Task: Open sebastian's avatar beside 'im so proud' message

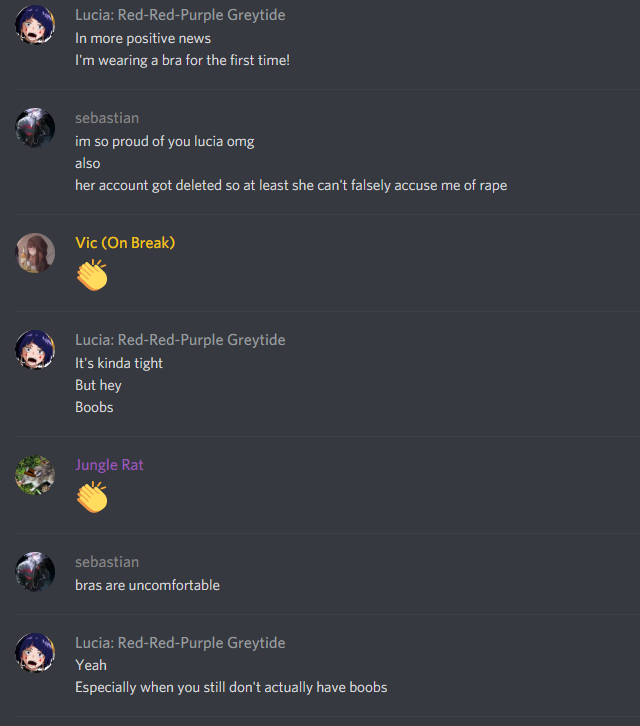Action: click(x=35, y=128)
